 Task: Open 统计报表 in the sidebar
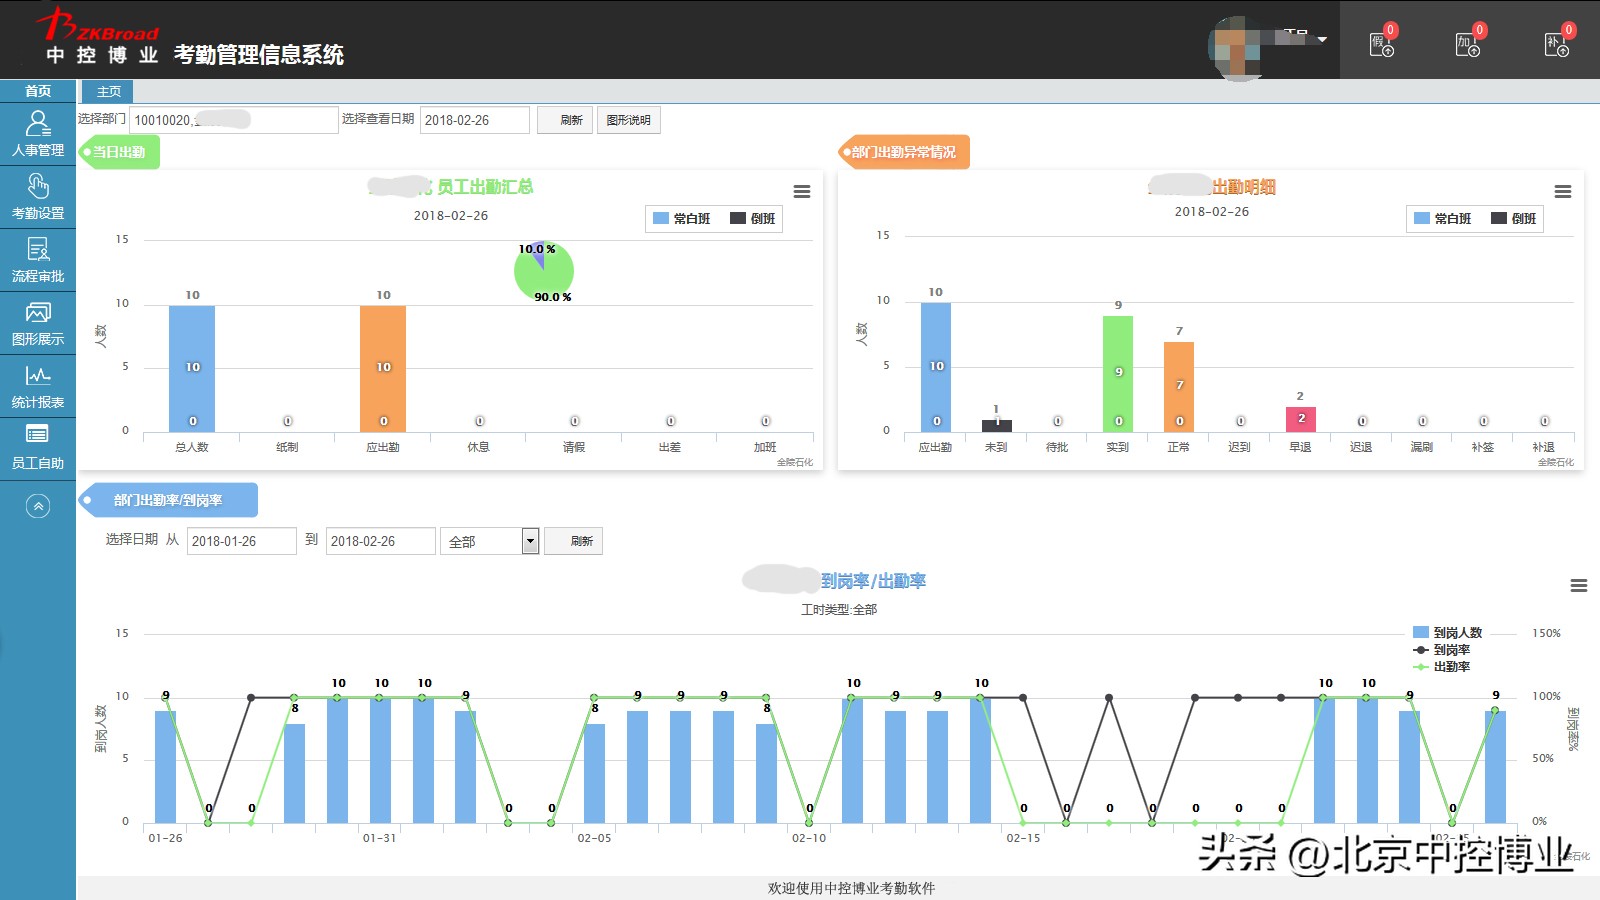pos(38,386)
